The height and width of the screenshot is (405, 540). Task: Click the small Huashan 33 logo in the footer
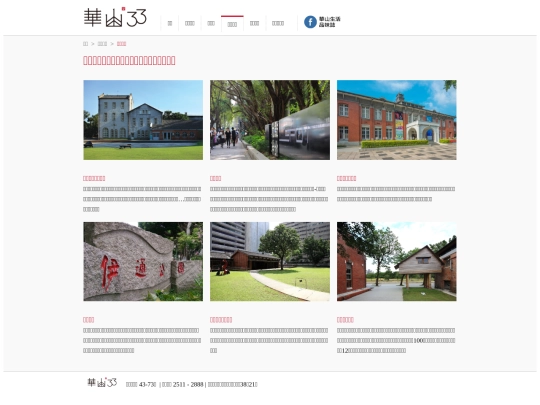[x=102, y=383]
